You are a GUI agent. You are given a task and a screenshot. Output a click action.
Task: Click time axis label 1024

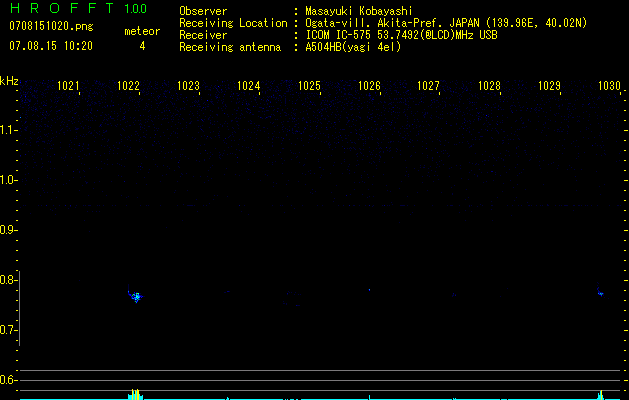click(x=249, y=86)
